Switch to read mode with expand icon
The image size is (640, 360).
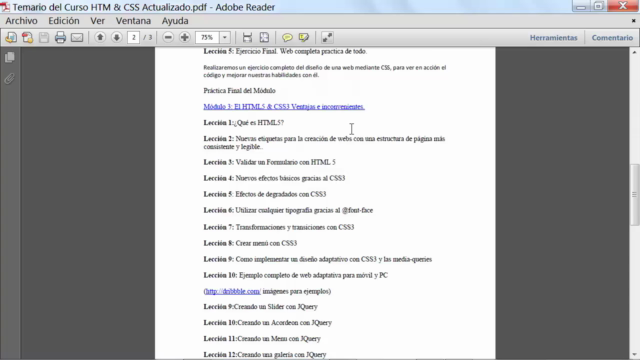pos(327,38)
